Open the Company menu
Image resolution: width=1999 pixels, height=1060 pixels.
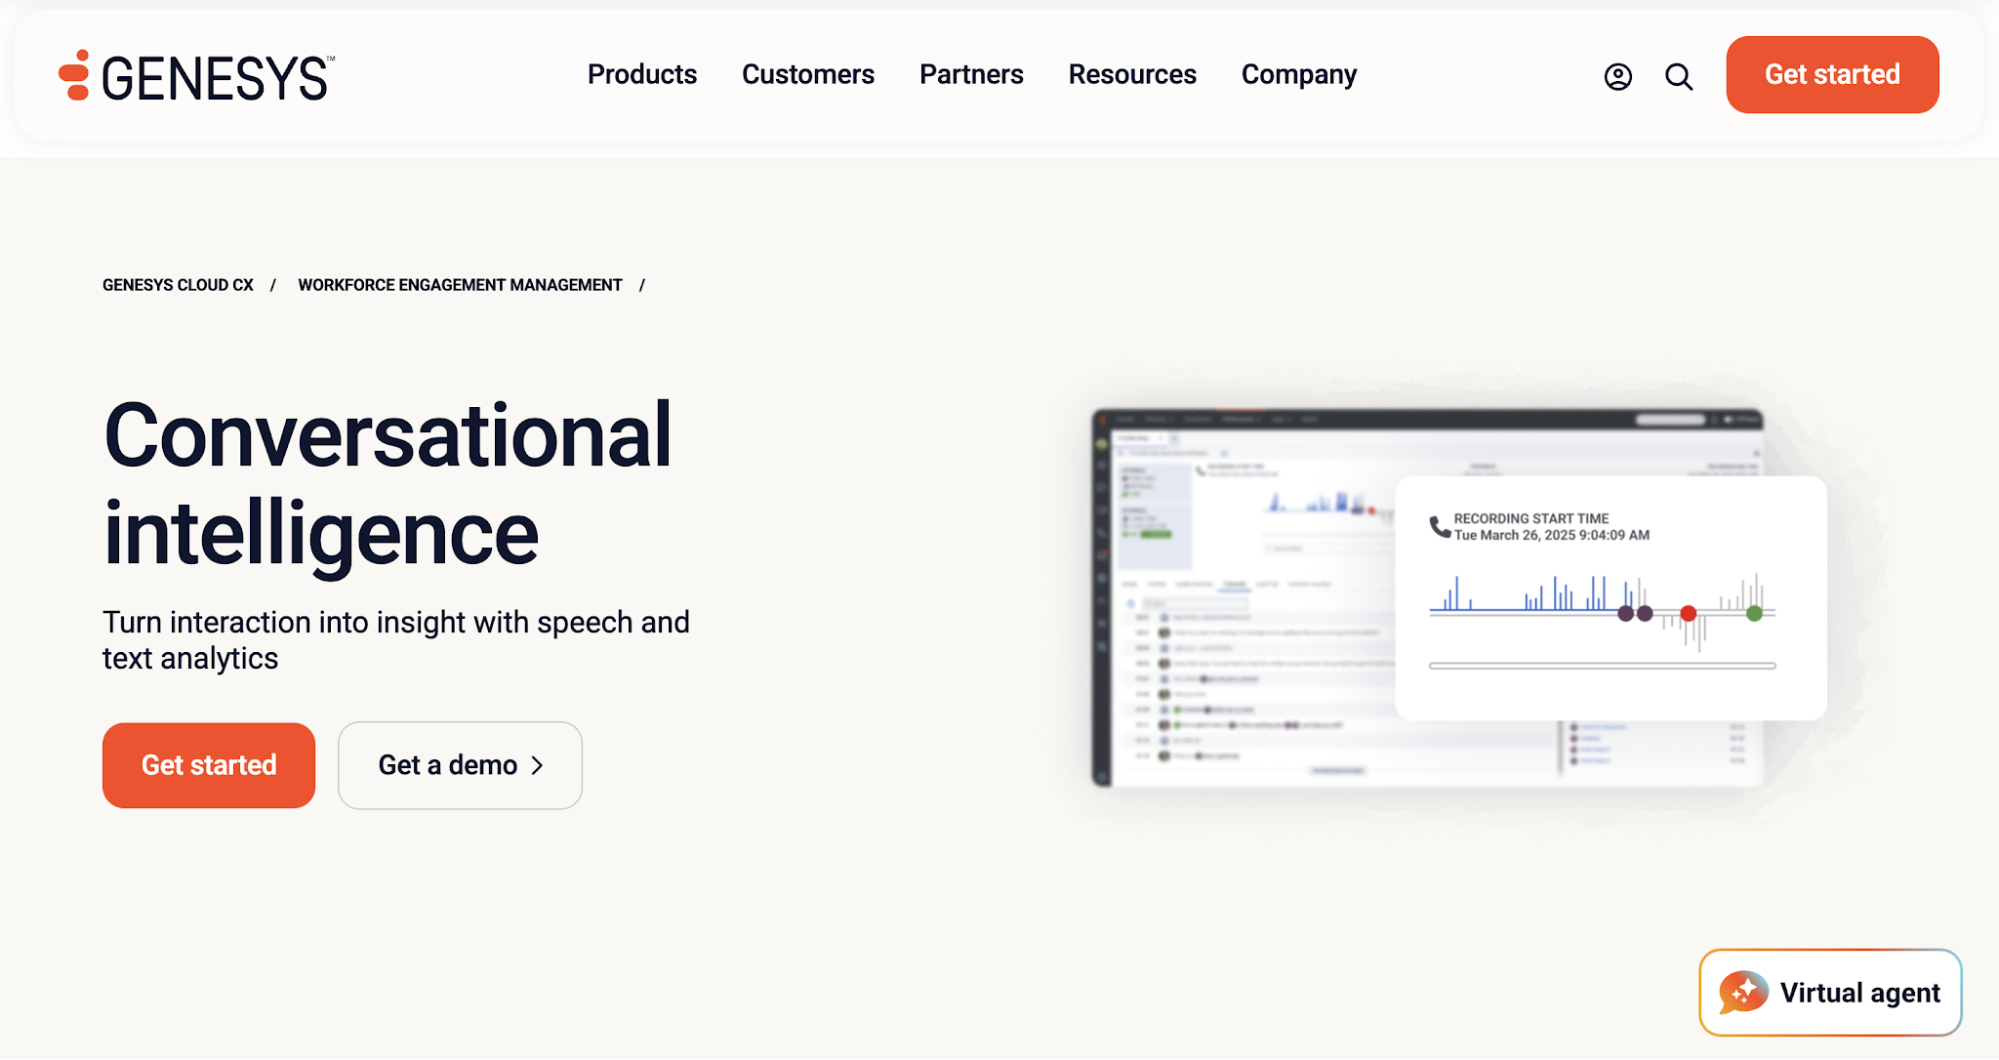pyautogui.click(x=1299, y=75)
